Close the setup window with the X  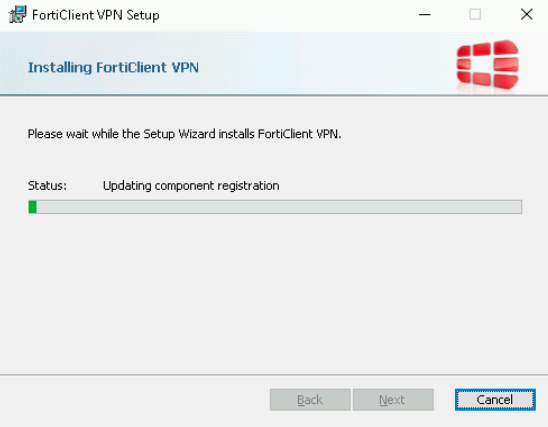point(526,15)
